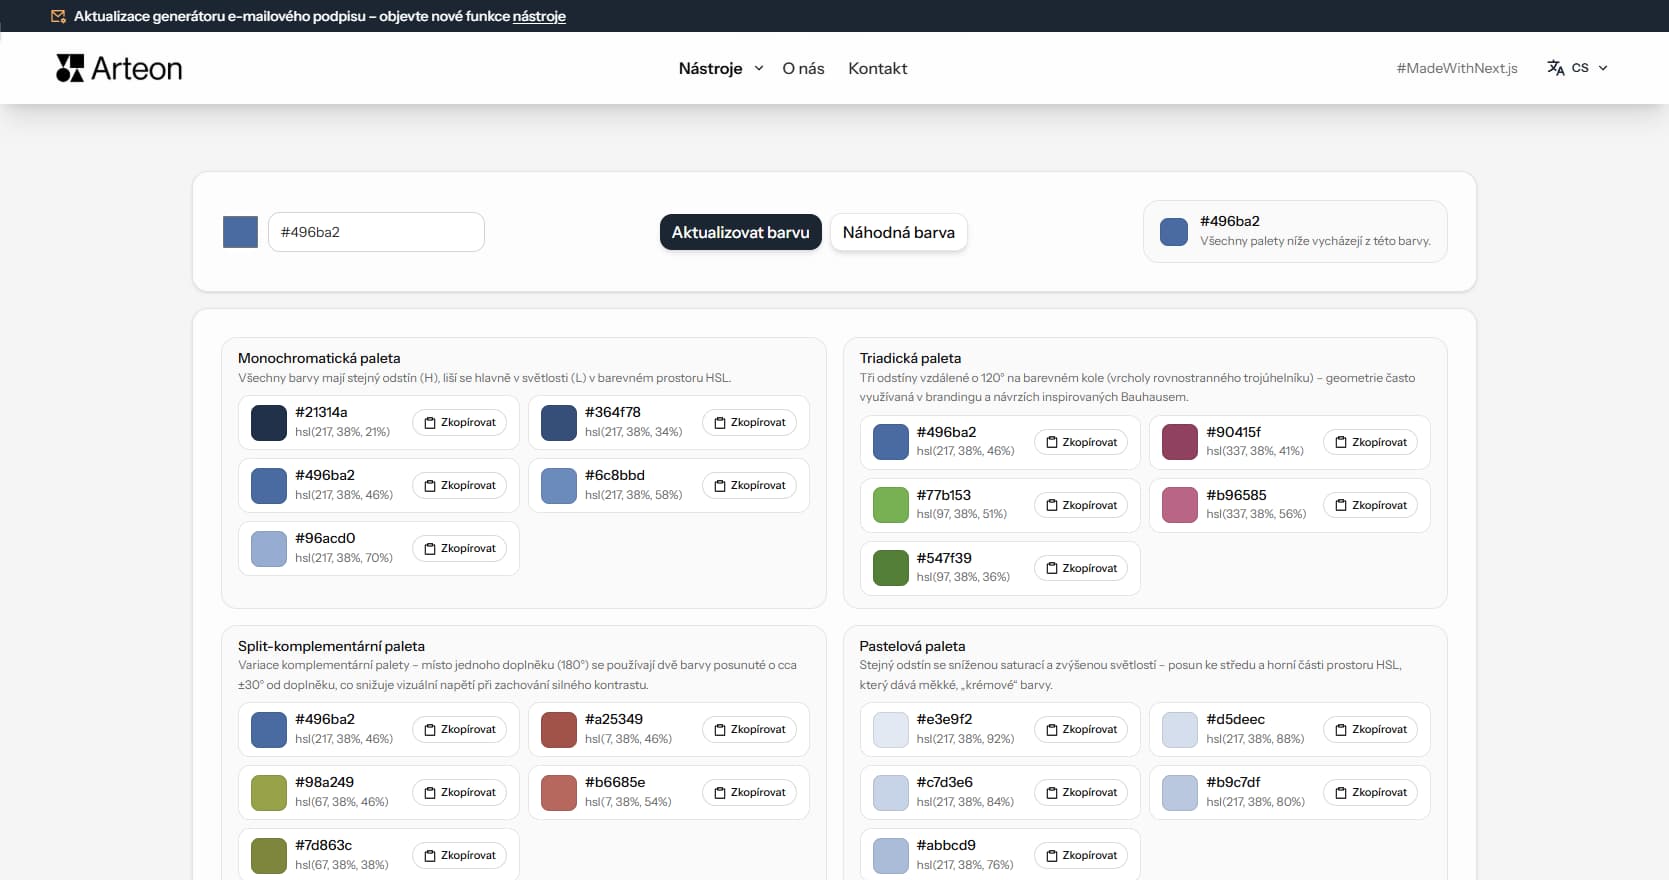This screenshot has width=1669, height=880.
Task: Click clipboard icon for color #547f39
Action: click(1051, 568)
